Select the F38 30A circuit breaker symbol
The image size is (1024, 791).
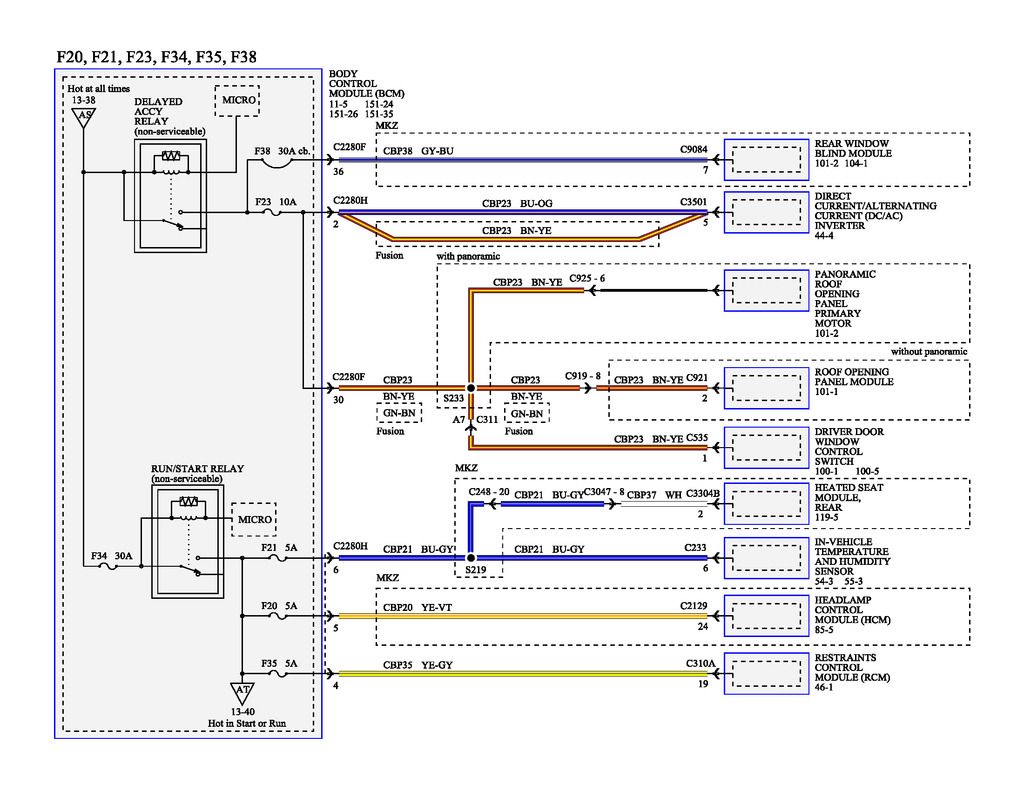coord(273,159)
